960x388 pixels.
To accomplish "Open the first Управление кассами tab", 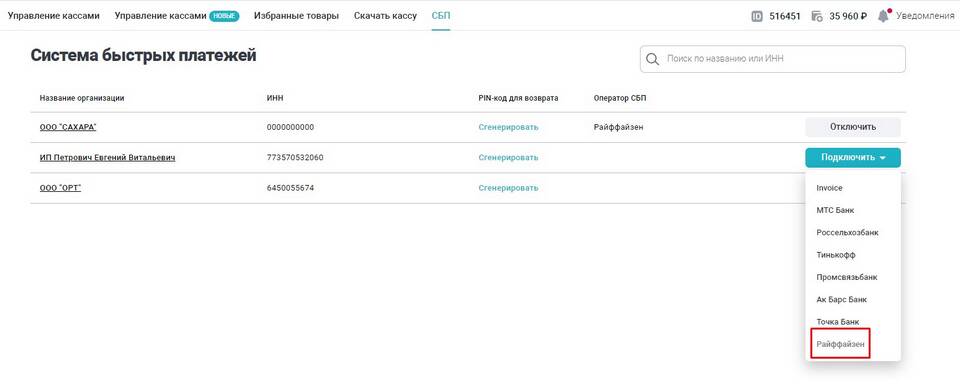I will pos(53,16).
